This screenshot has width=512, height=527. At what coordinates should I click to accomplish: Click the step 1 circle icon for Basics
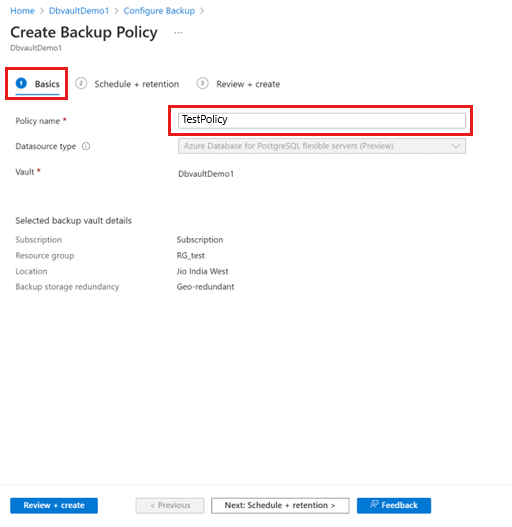[21, 83]
